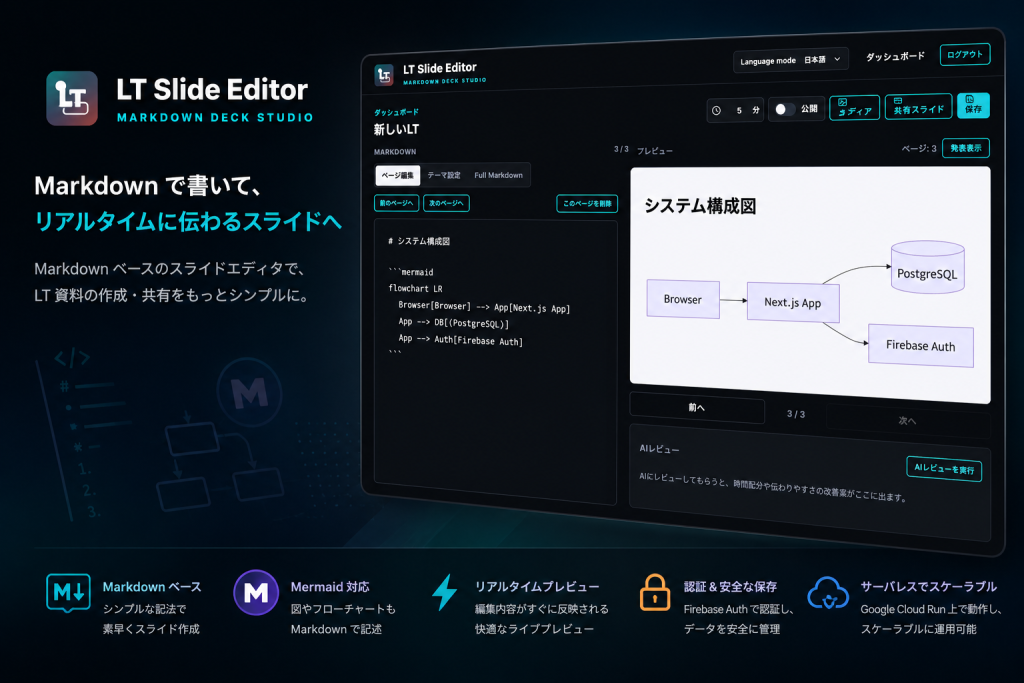Screen dimensions: 1024x683
Task: Switch to the Full Markdown tab
Action: pyautogui.click(x=498, y=175)
